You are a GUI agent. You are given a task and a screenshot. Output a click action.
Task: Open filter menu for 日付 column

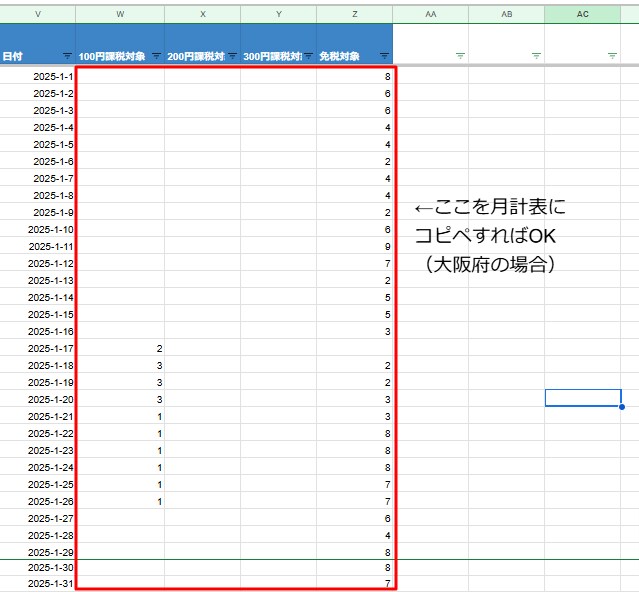[67, 56]
